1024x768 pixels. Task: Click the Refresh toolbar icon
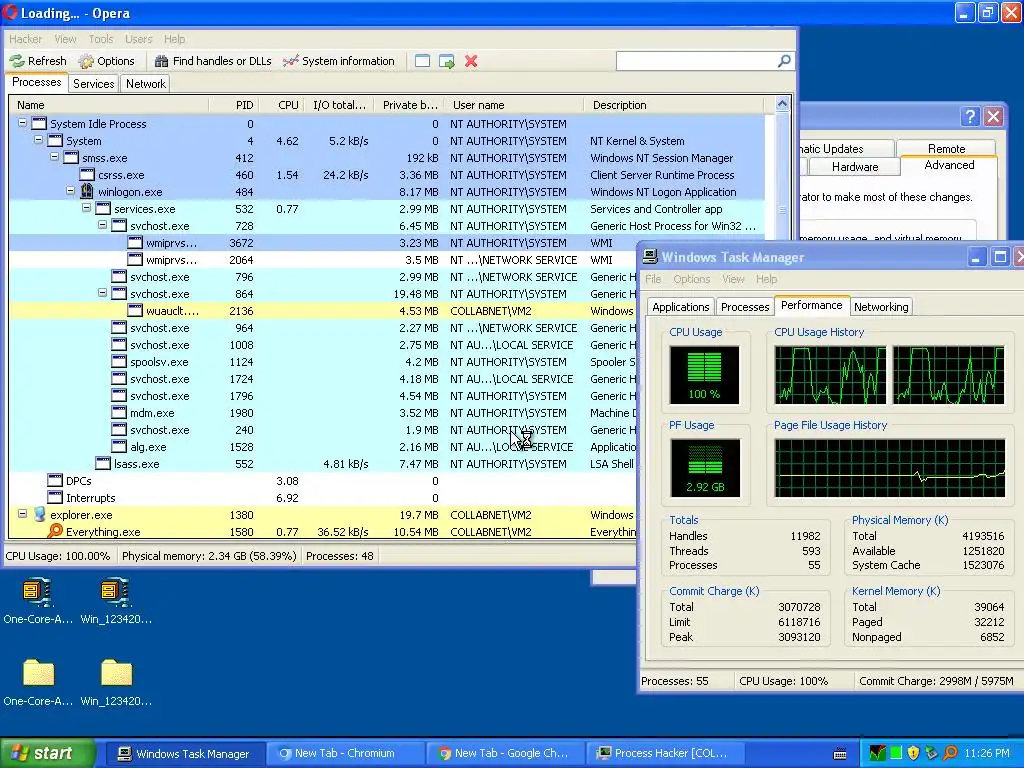16,61
